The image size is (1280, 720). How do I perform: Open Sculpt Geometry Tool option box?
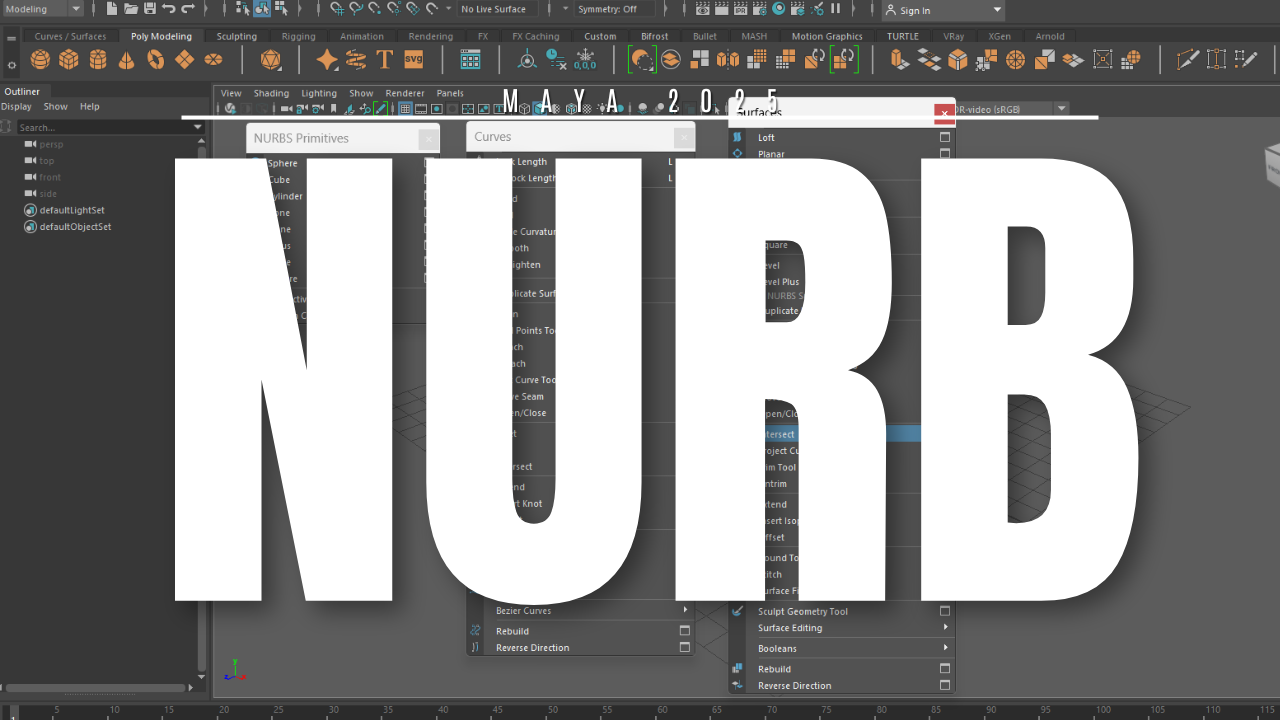[x=945, y=611]
